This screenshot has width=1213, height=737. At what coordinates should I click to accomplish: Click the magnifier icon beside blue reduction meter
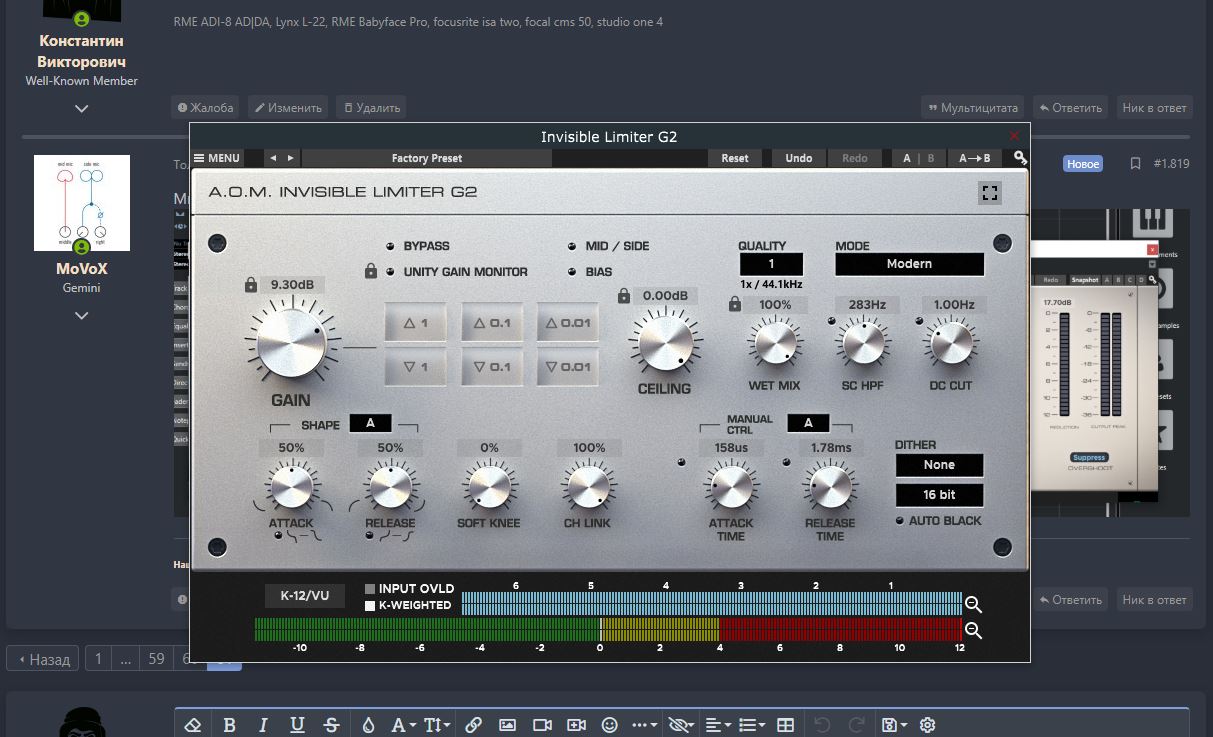pyautogui.click(x=973, y=604)
